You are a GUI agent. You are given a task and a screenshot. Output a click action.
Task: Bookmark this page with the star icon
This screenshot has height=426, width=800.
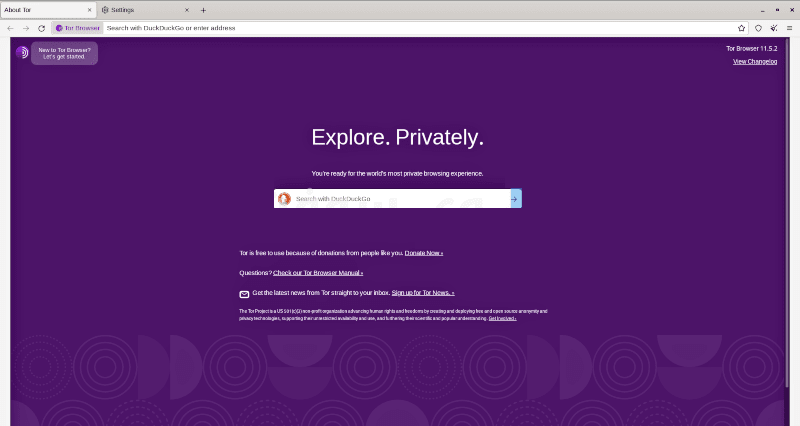pos(741,28)
